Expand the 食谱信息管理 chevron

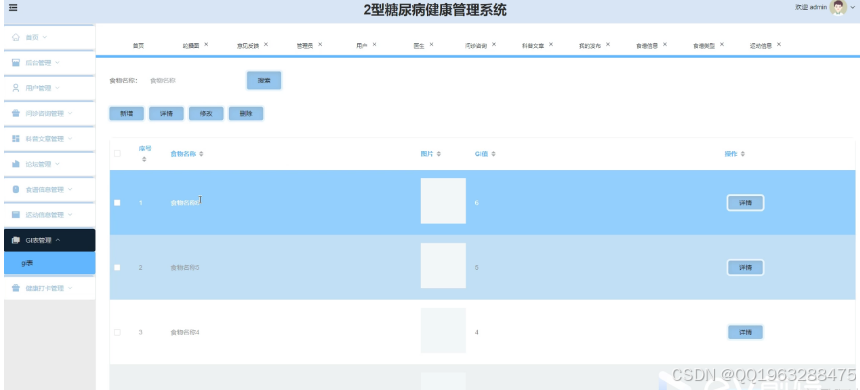[70, 189]
